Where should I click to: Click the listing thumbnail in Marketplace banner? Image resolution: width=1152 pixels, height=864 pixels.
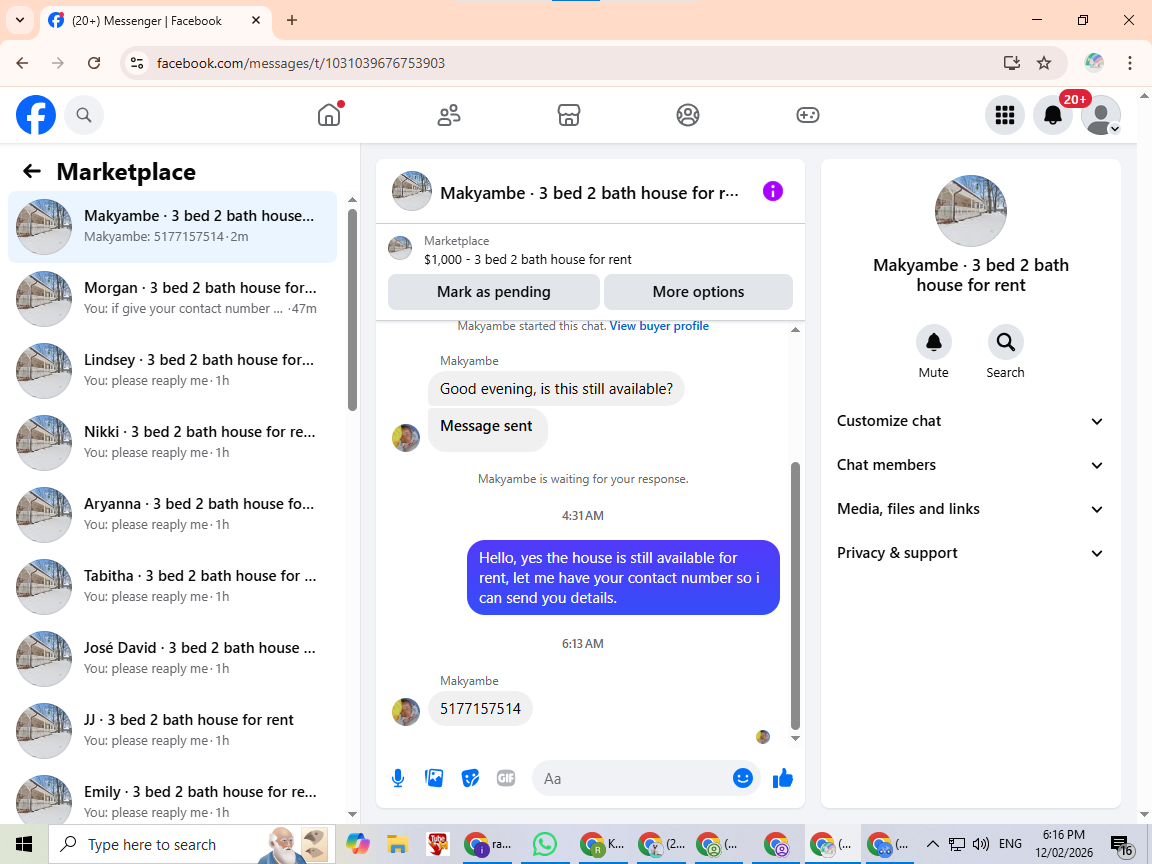[x=400, y=248]
